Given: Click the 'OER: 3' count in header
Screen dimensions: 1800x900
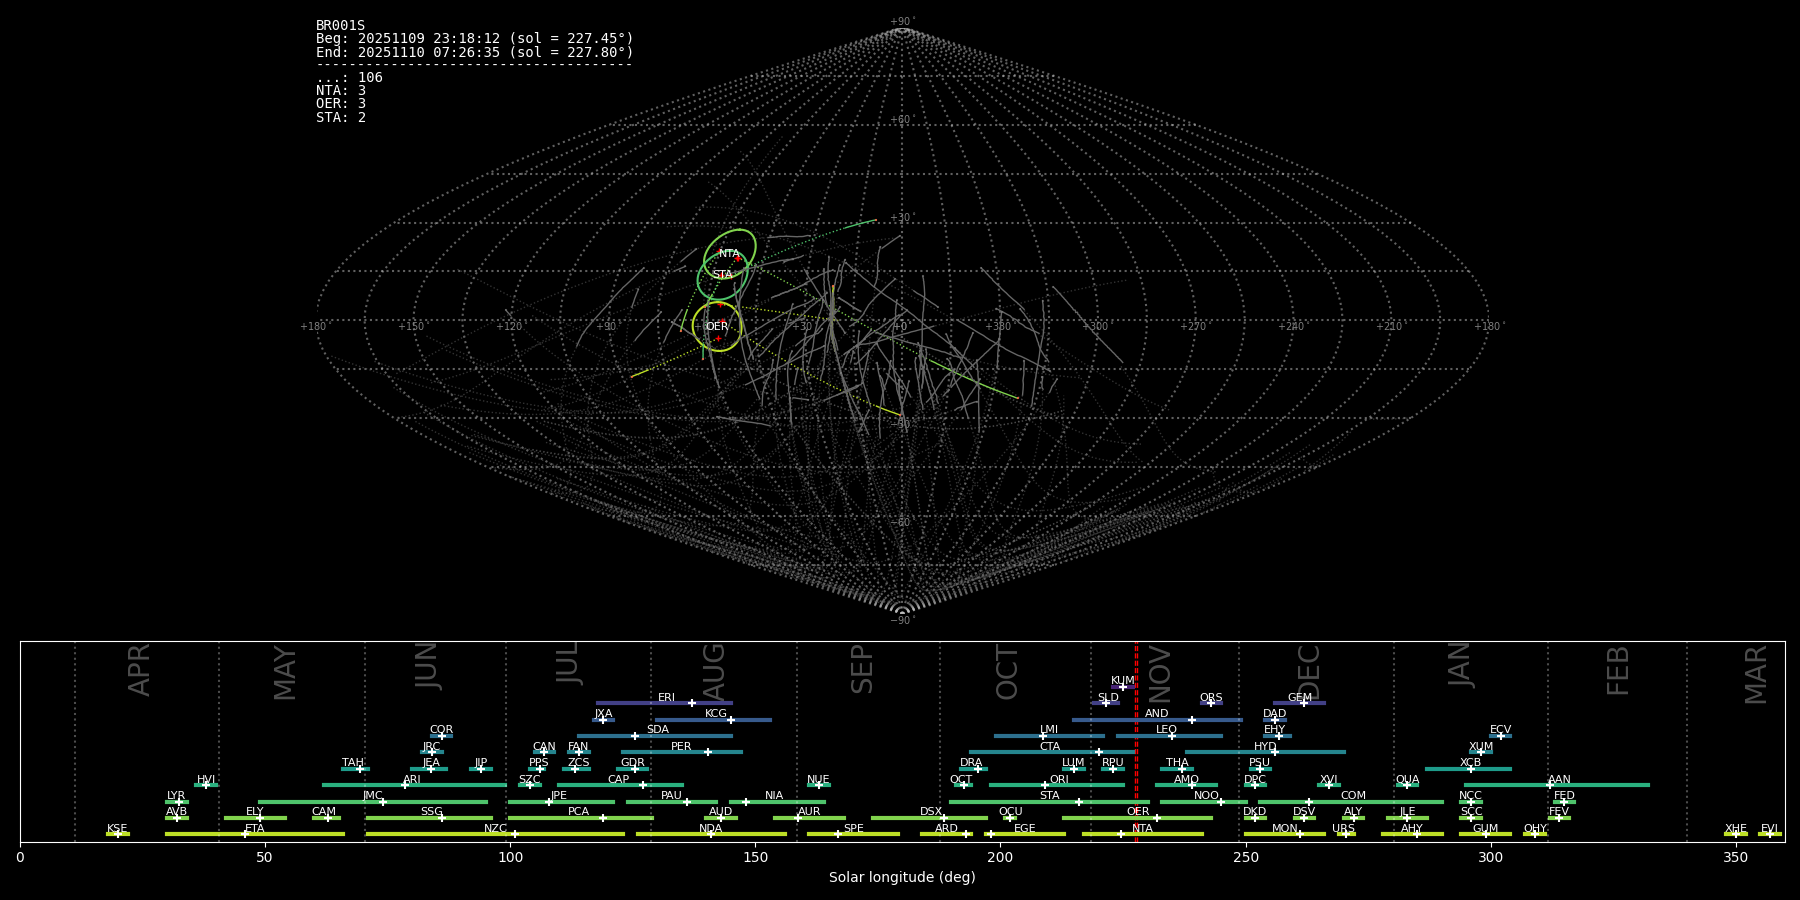Looking at the screenshot, I should 341,104.
